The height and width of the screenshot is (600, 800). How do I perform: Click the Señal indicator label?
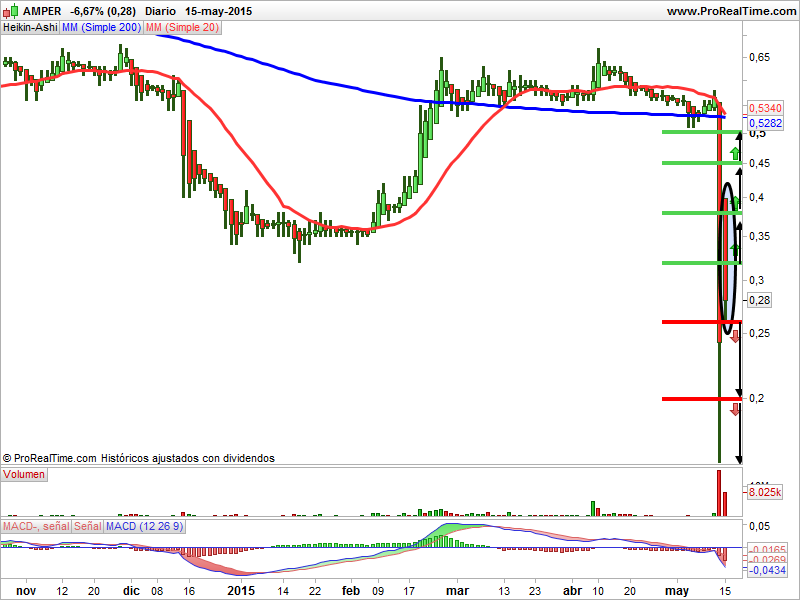(x=88, y=527)
